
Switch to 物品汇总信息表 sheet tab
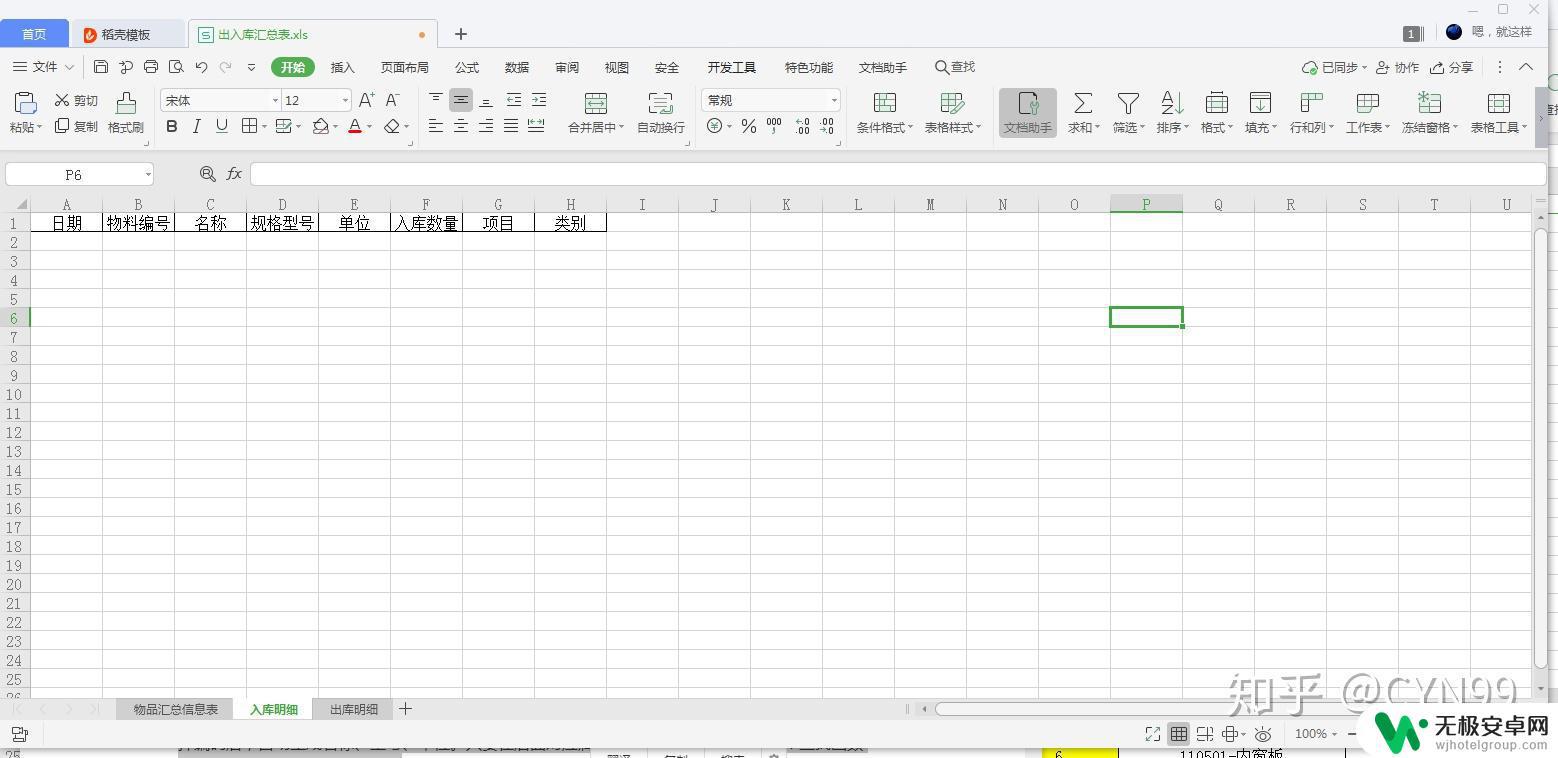click(x=176, y=709)
